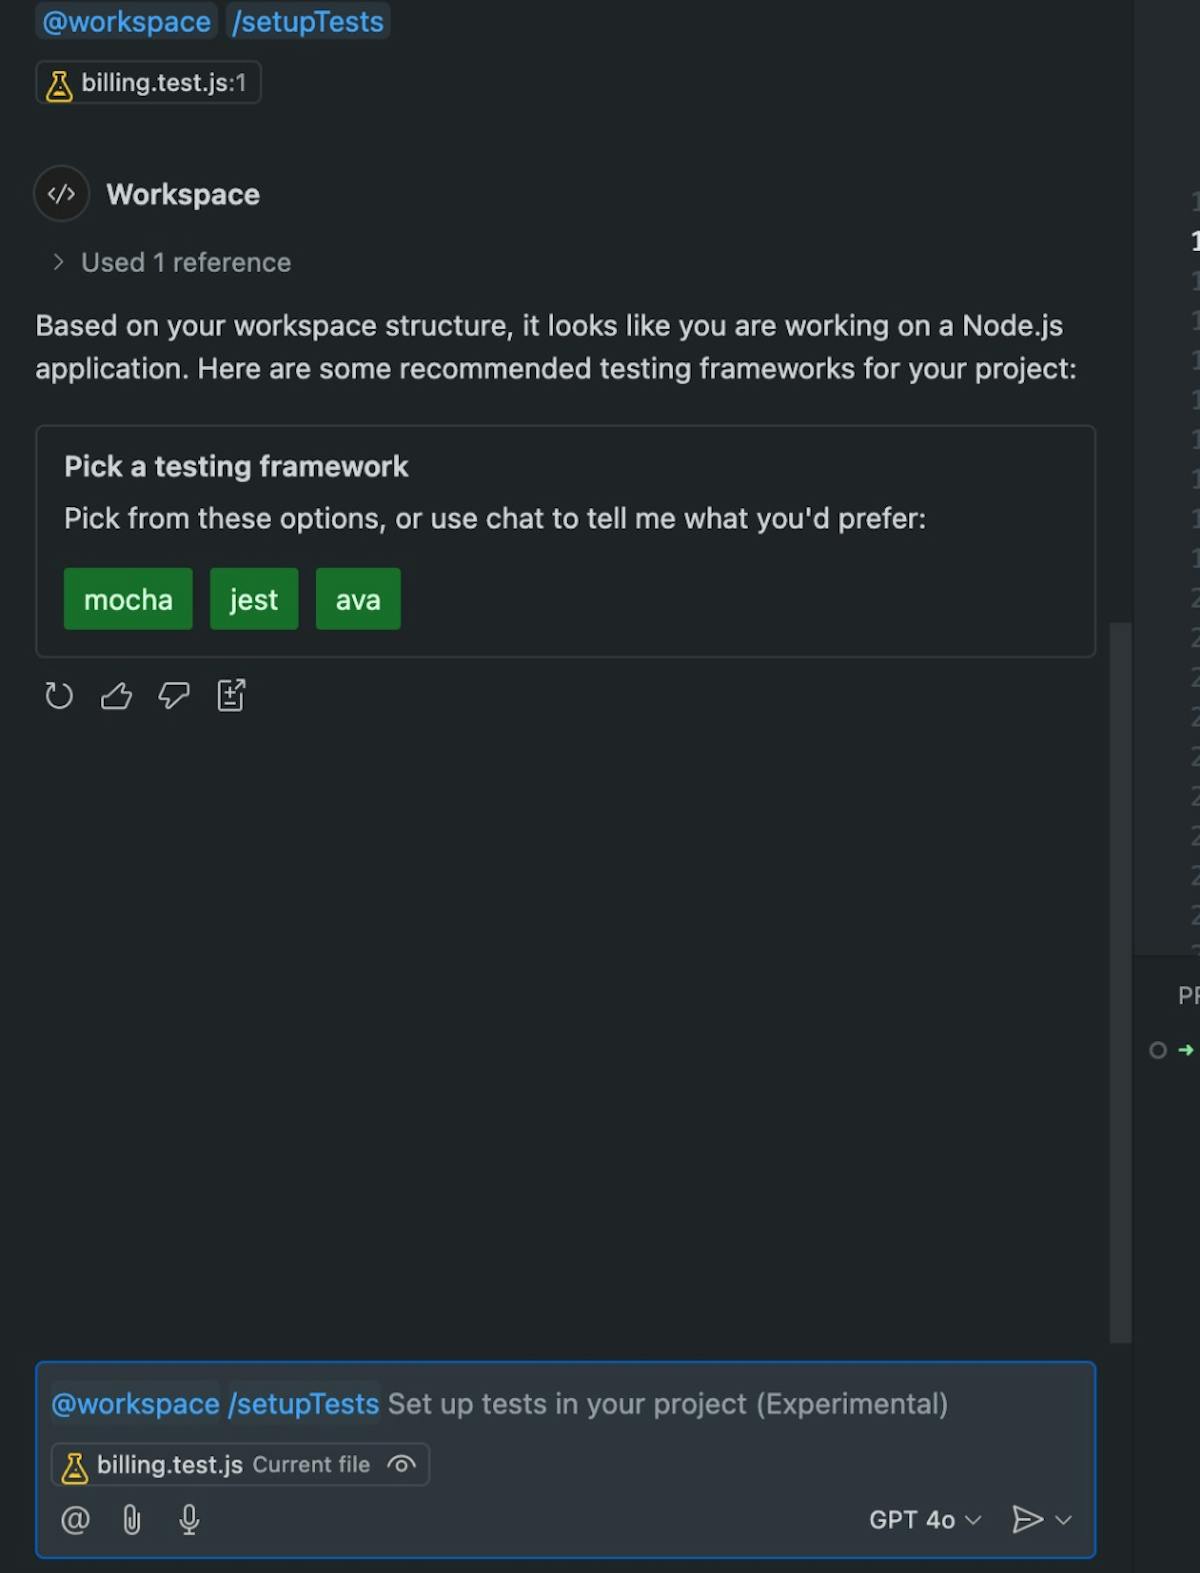Click the thumbs down unhelpful icon

[174, 695]
